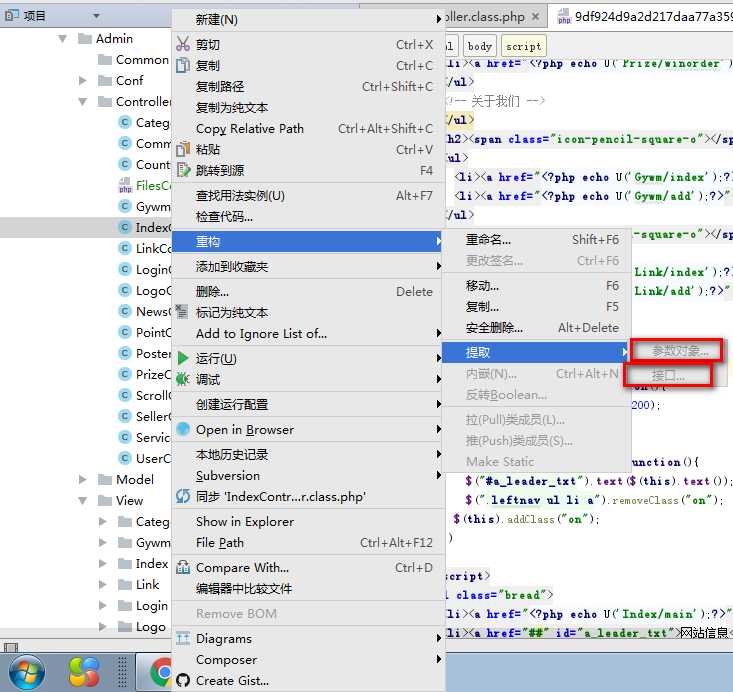
Task: Collapse the View folder arrow
Action: (83, 500)
